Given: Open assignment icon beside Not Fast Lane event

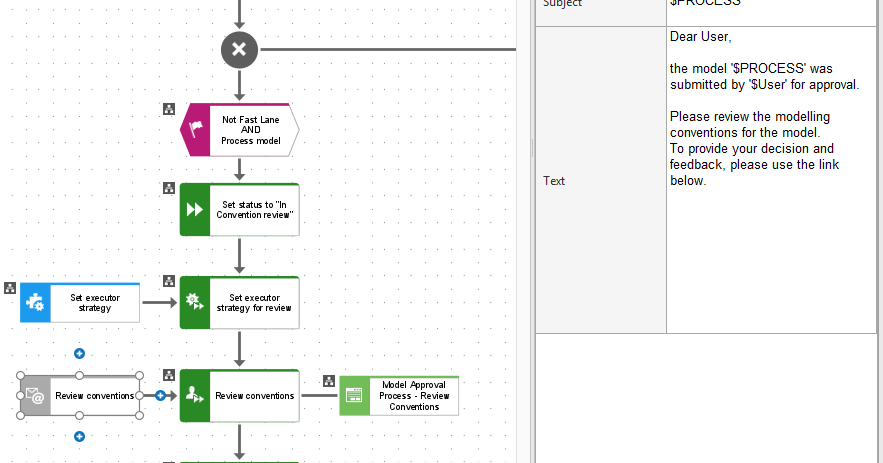Looking at the screenshot, I should pyautogui.click(x=169, y=109).
